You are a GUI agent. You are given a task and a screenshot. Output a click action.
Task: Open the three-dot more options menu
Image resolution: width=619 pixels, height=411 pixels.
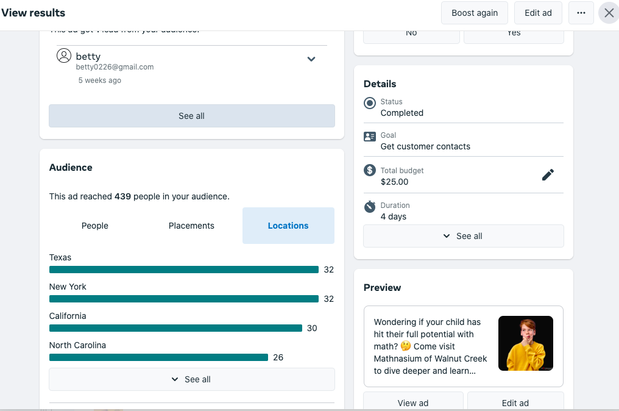(581, 13)
